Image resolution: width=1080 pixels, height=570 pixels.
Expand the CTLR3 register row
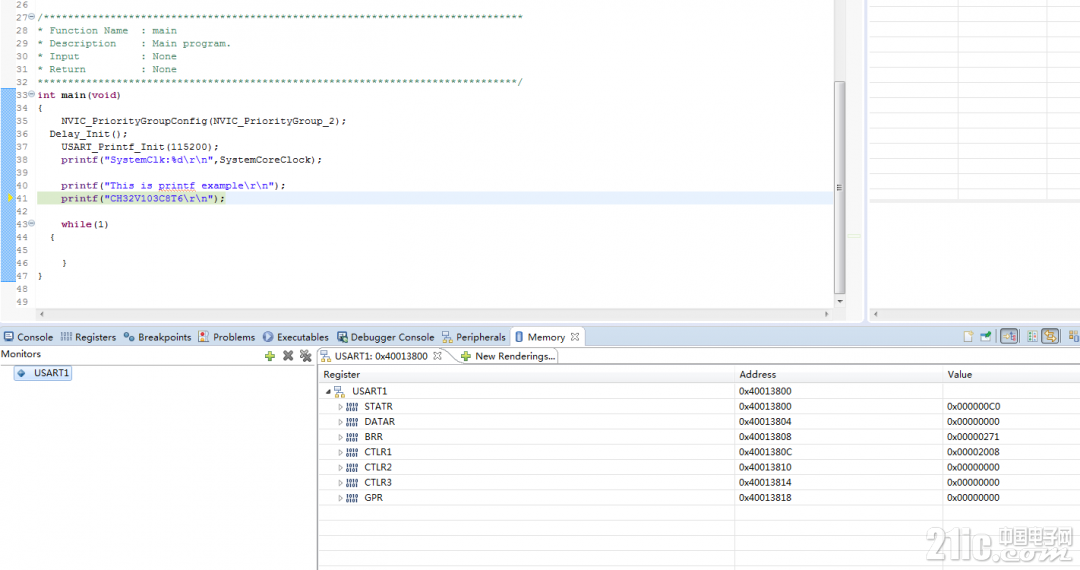[x=340, y=483]
